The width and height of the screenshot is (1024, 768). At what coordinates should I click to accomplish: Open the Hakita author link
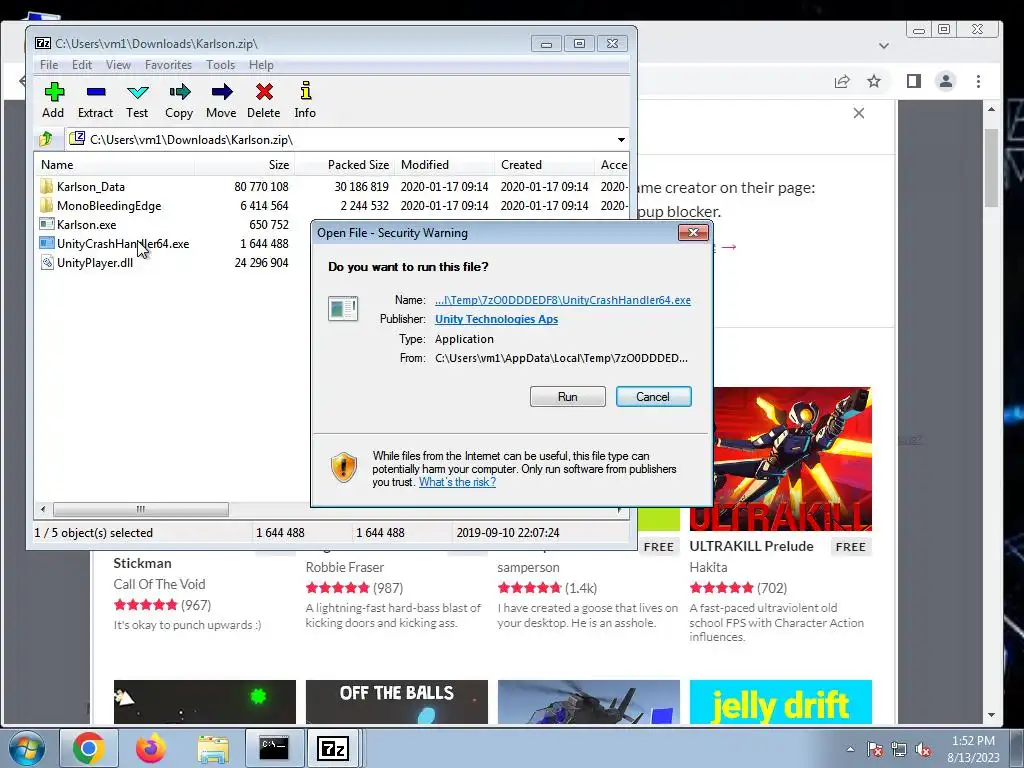tap(709, 567)
